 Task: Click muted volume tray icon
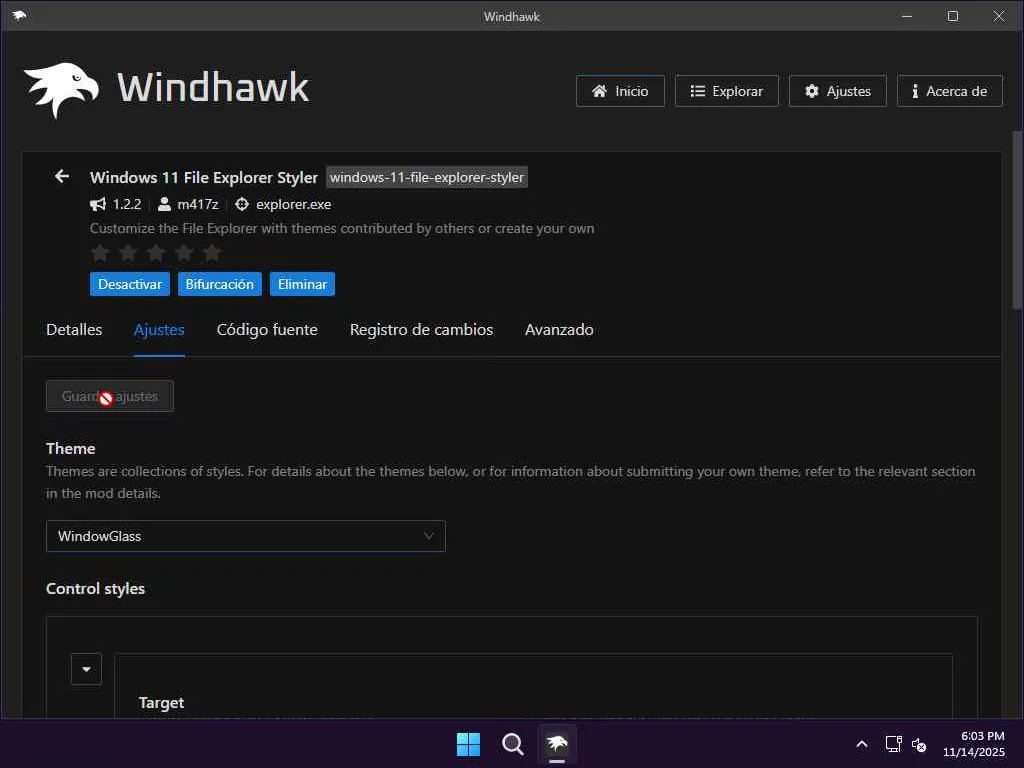click(x=919, y=744)
